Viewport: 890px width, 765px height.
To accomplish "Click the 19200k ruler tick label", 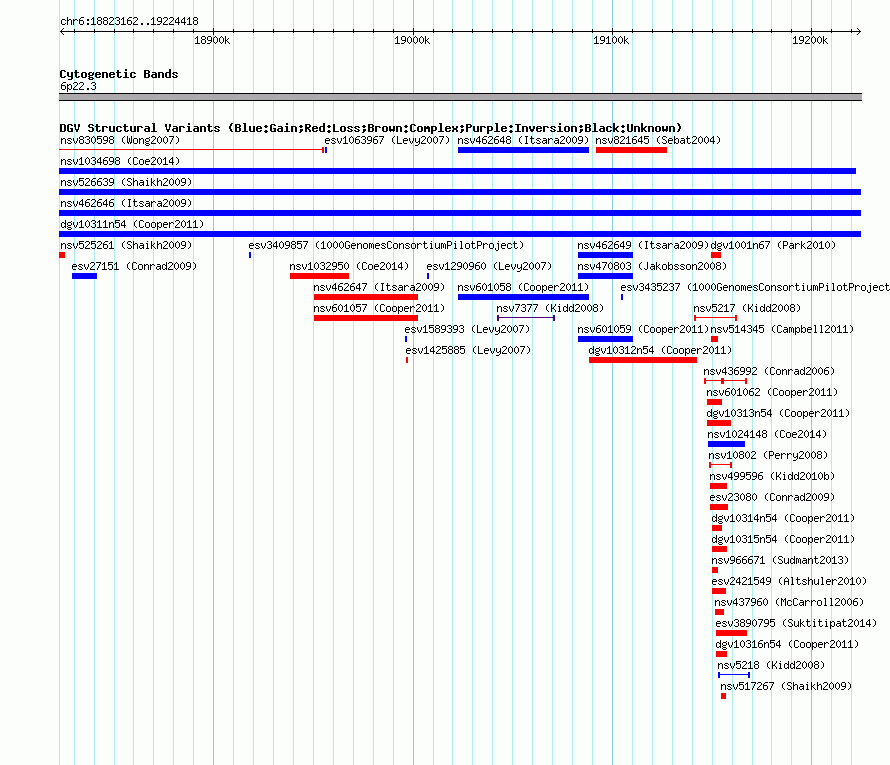I will [811, 40].
